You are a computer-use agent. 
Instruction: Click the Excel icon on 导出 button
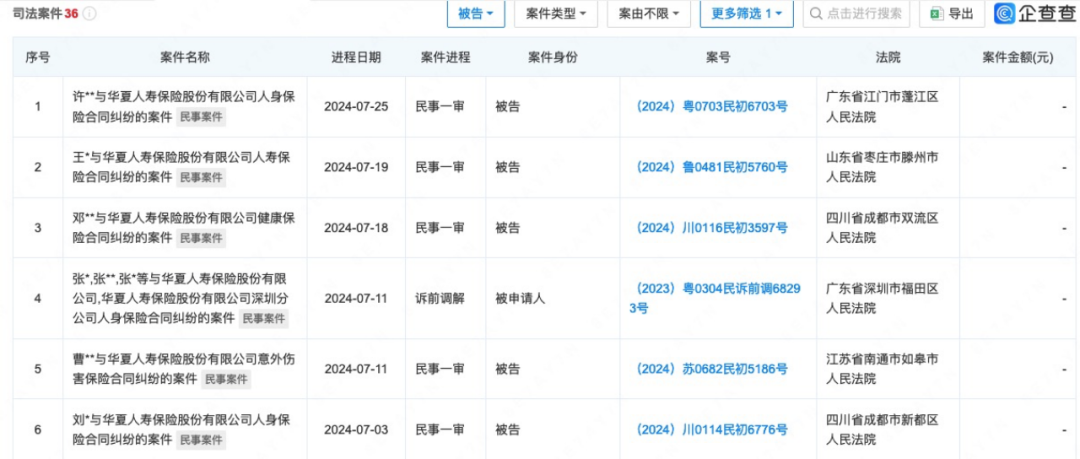click(x=936, y=14)
